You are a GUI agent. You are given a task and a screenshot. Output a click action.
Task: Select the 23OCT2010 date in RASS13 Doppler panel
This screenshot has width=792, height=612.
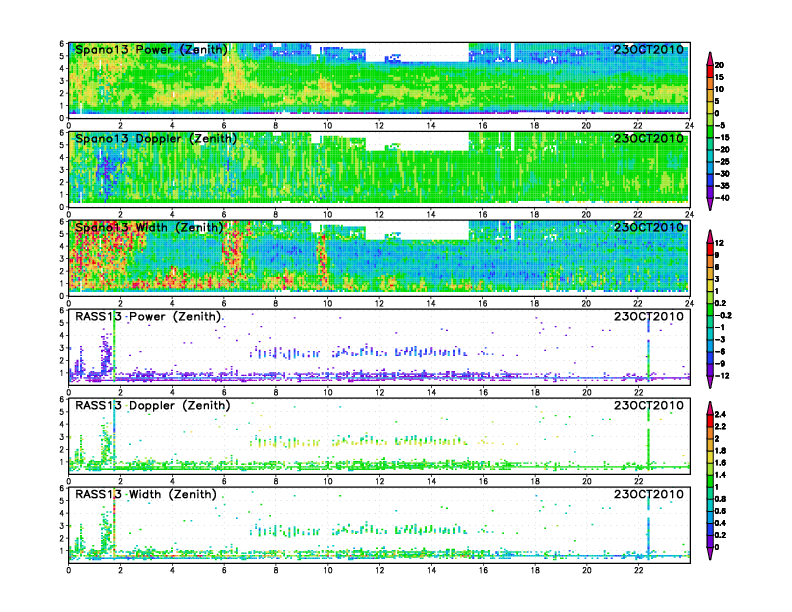649,405
